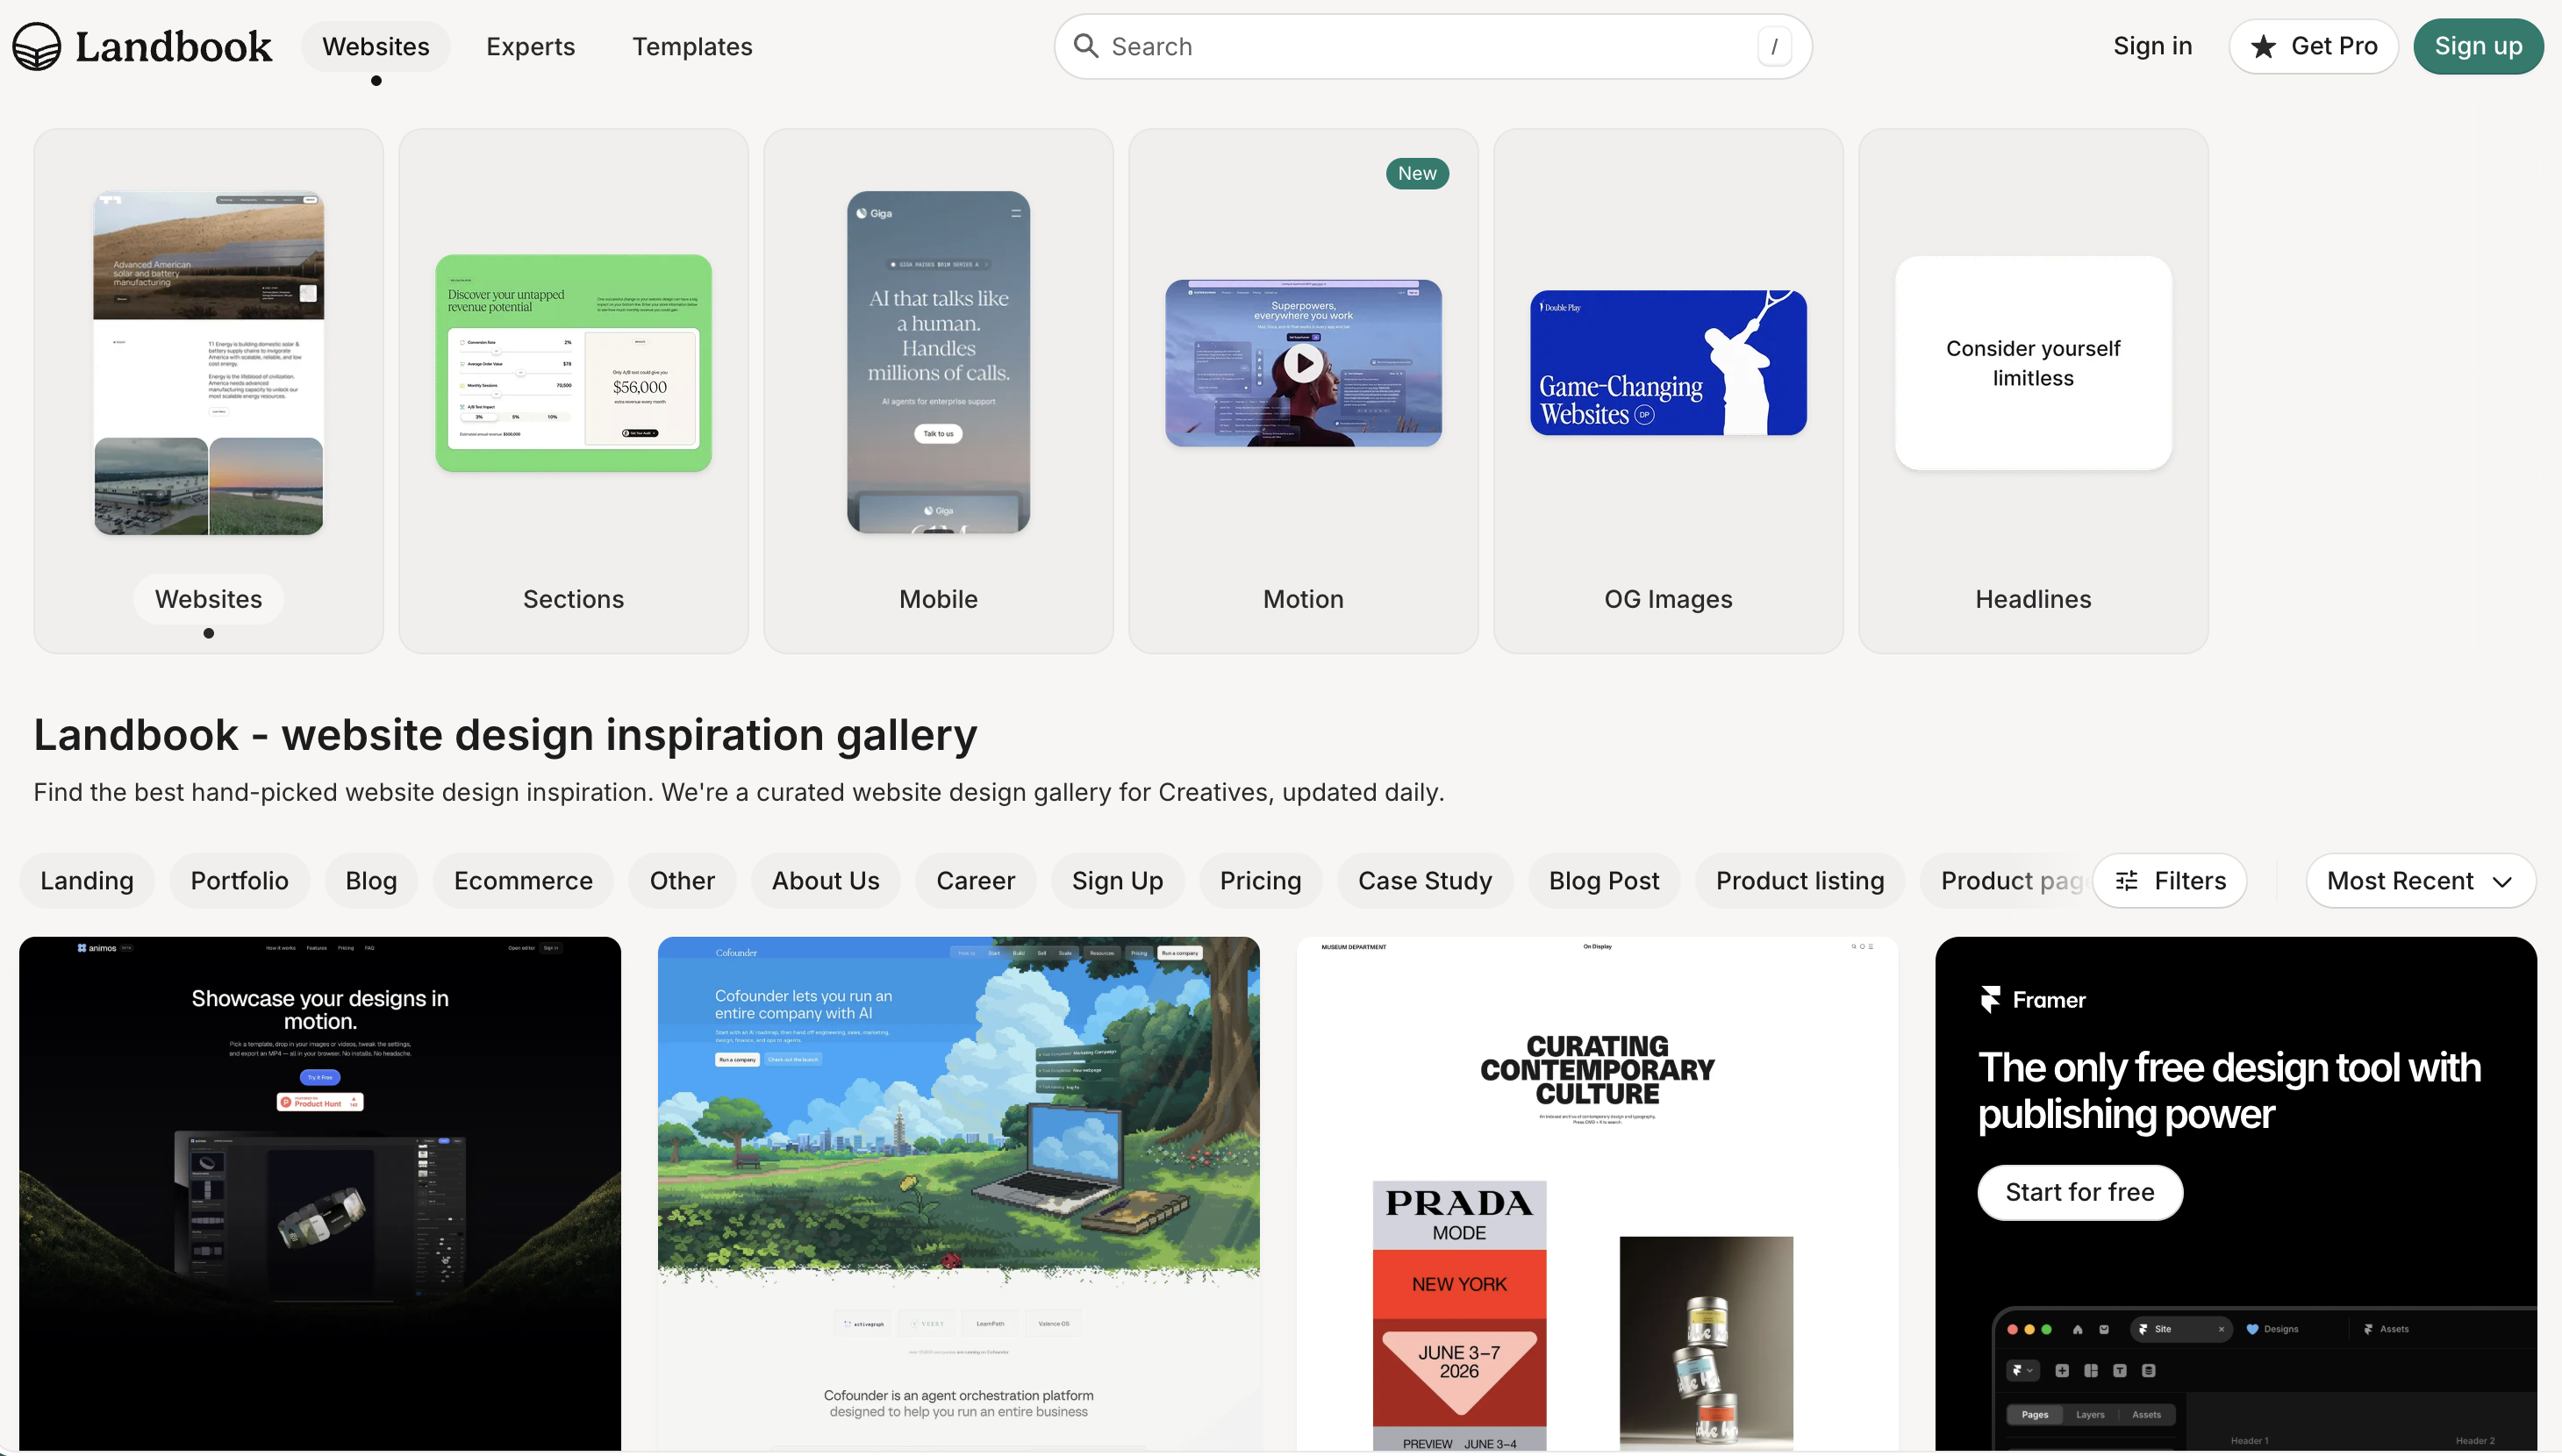The image size is (2562, 1456).
Task: Filter by Blog tag
Action: point(371,880)
